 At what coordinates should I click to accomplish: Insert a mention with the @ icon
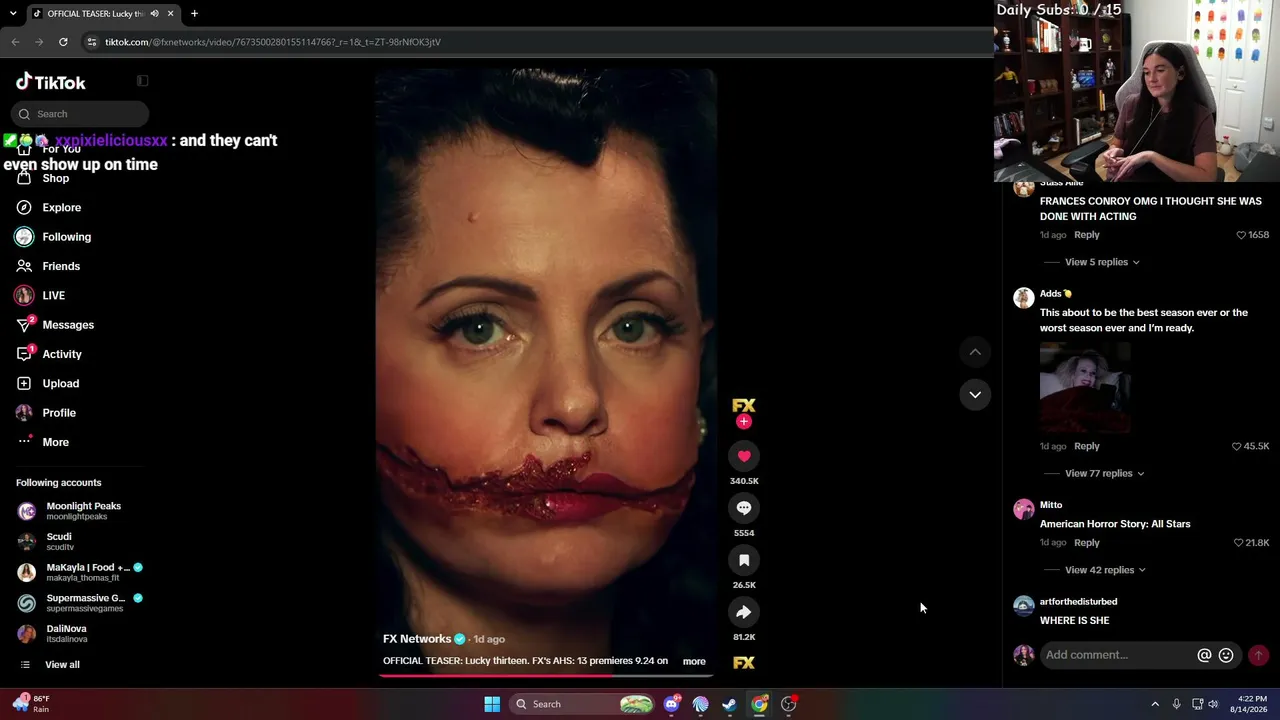(1204, 655)
